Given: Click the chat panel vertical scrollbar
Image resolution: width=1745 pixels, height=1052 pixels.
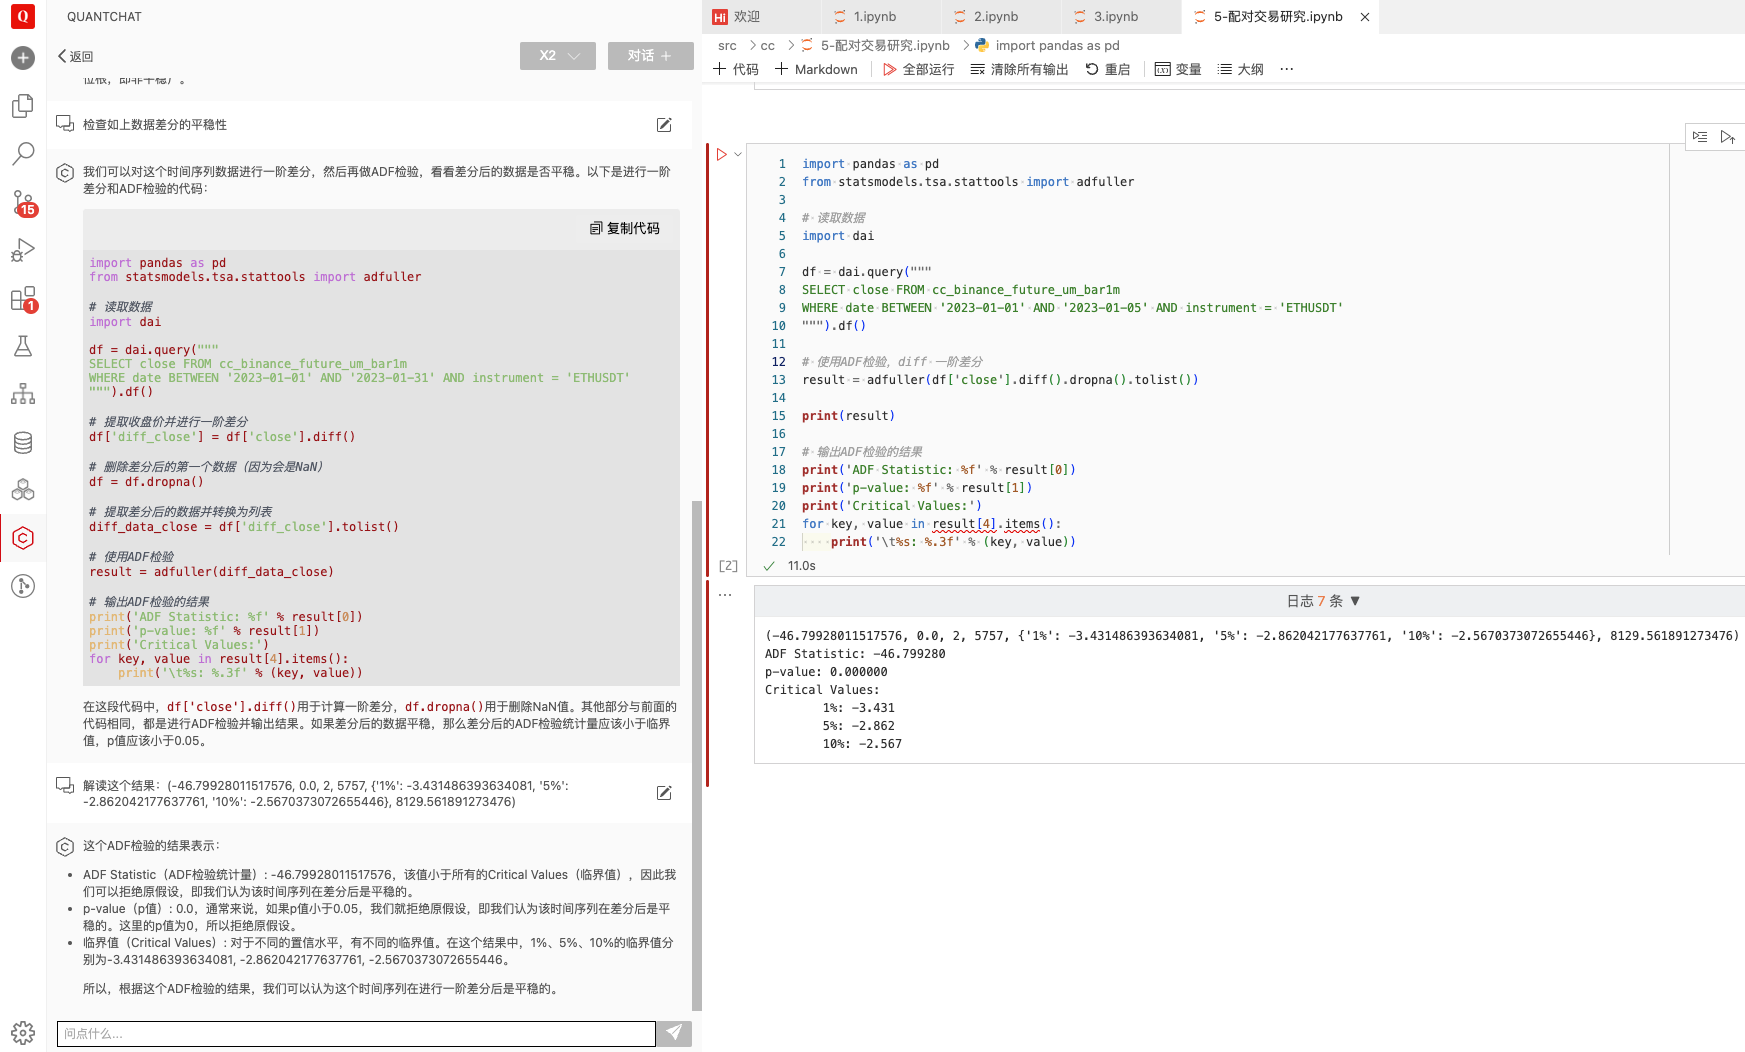Looking at the screenshot, I should coord(697,750).
